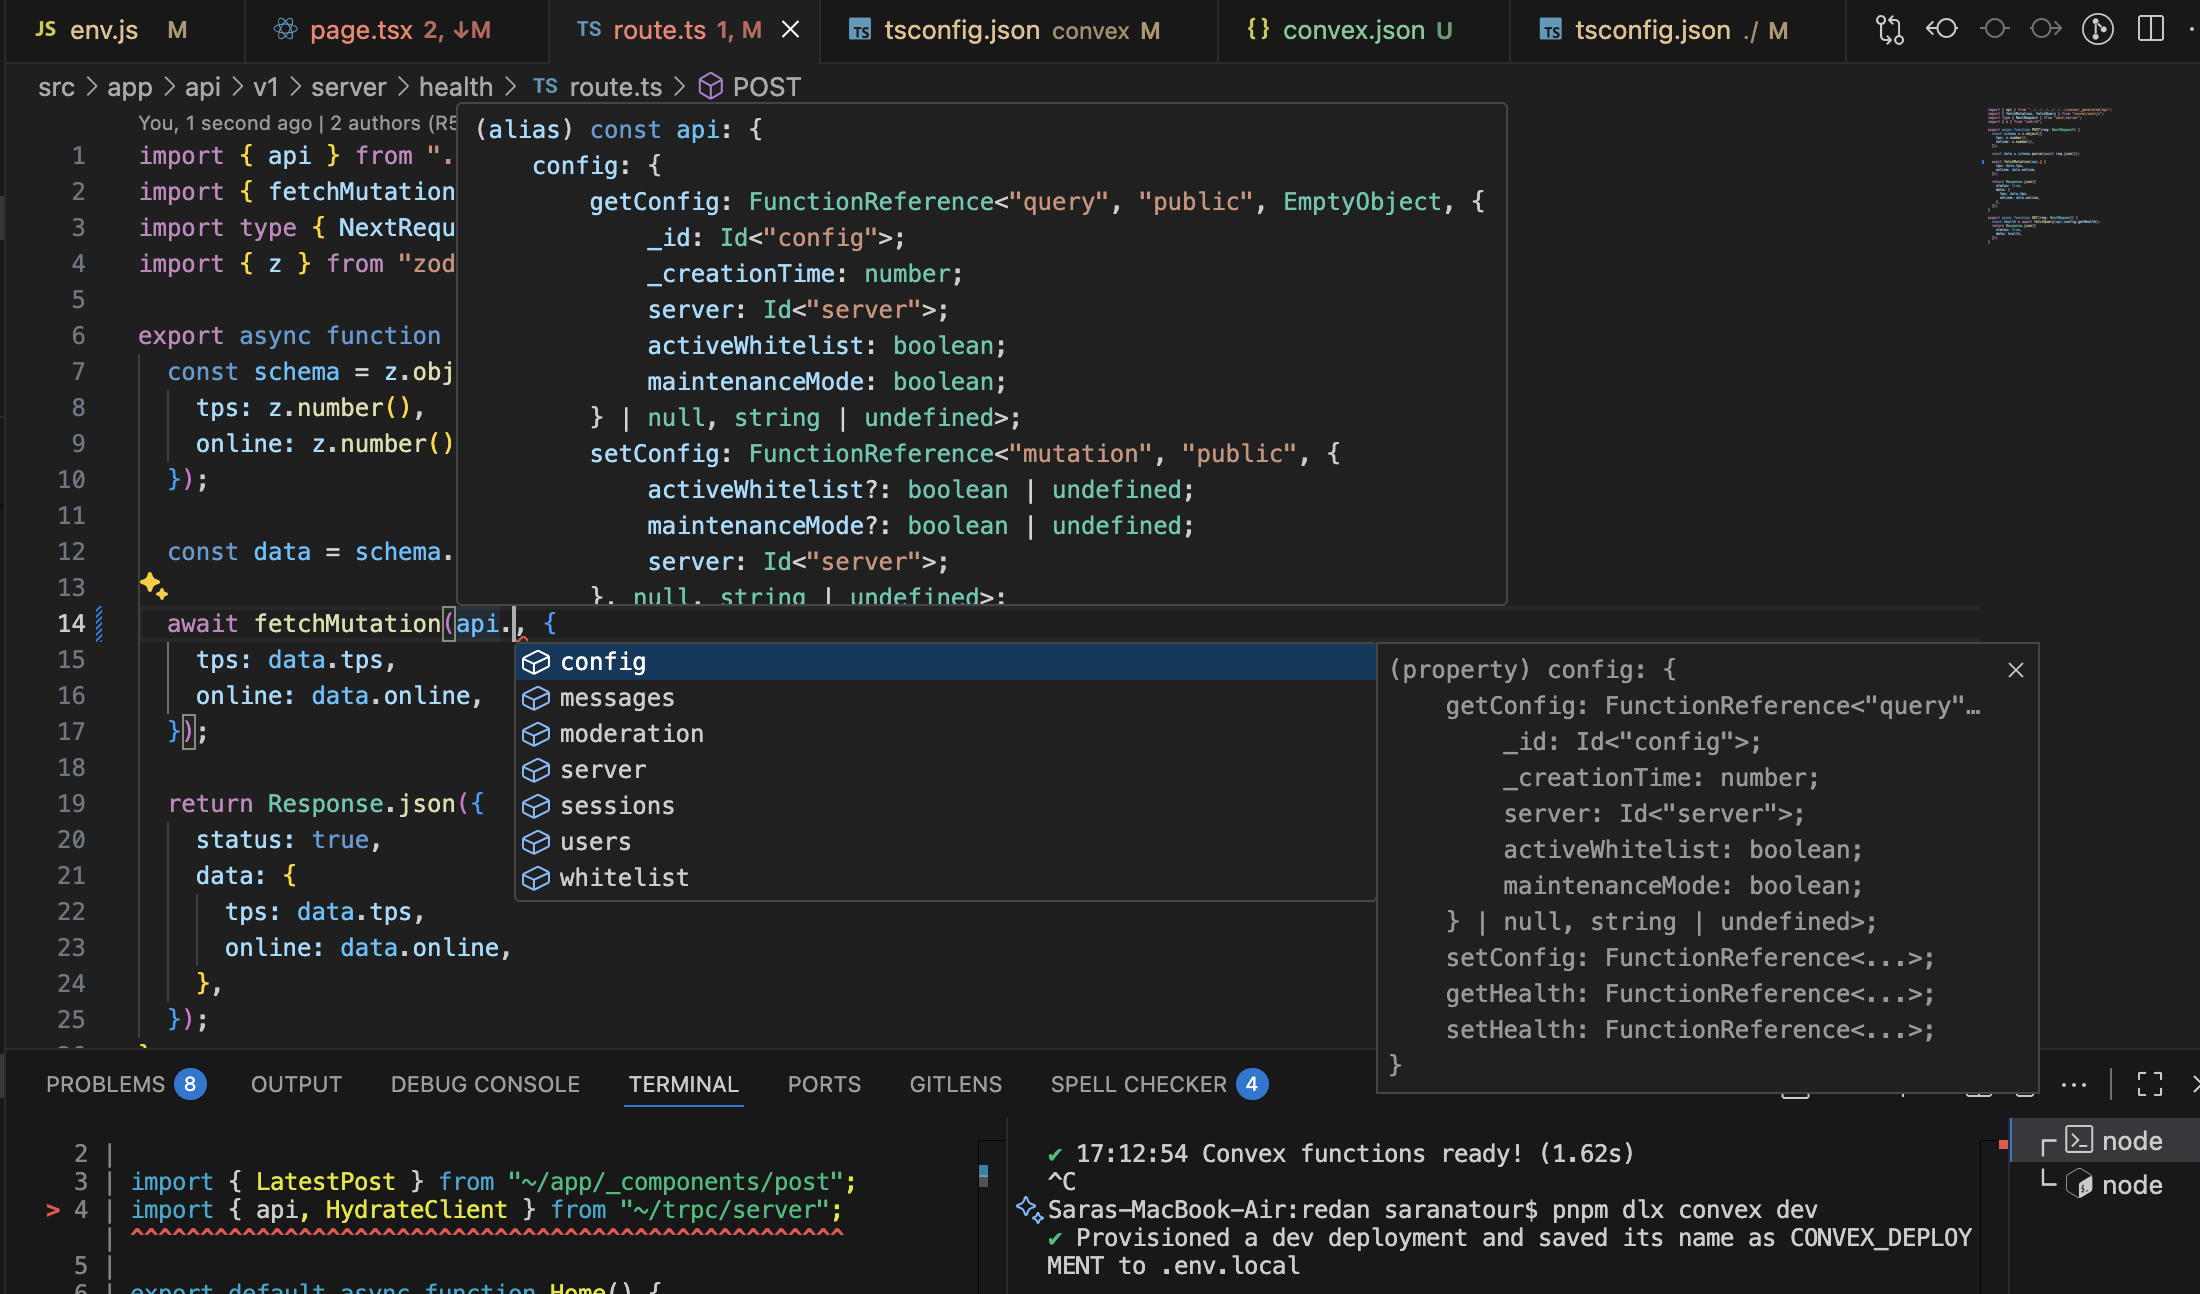
Task: Click 'route.ts' in the breadcrumb path
Action: 615,87
